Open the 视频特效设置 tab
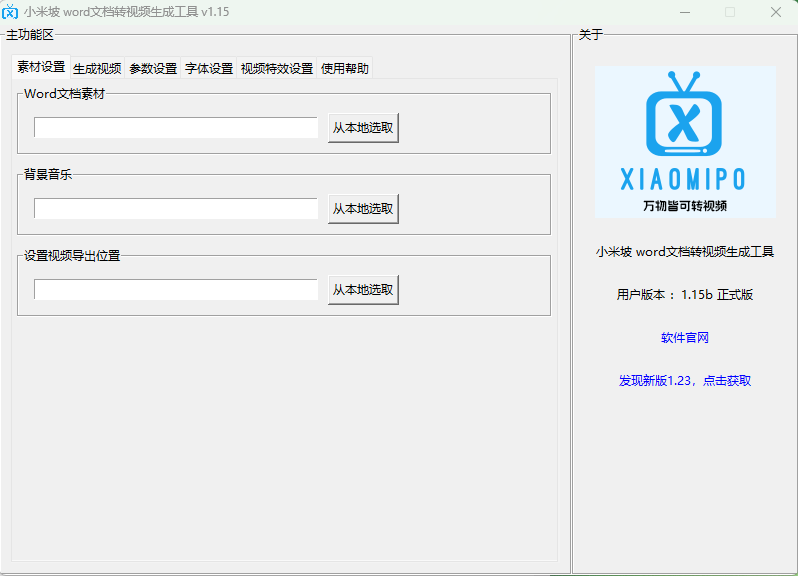The image size is (798, 576). [277, 69]
